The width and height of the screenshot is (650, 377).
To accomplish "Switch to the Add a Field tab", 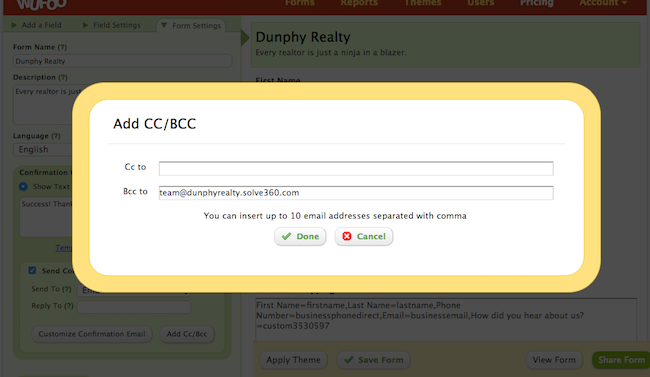I will click(x=36, y=25).
